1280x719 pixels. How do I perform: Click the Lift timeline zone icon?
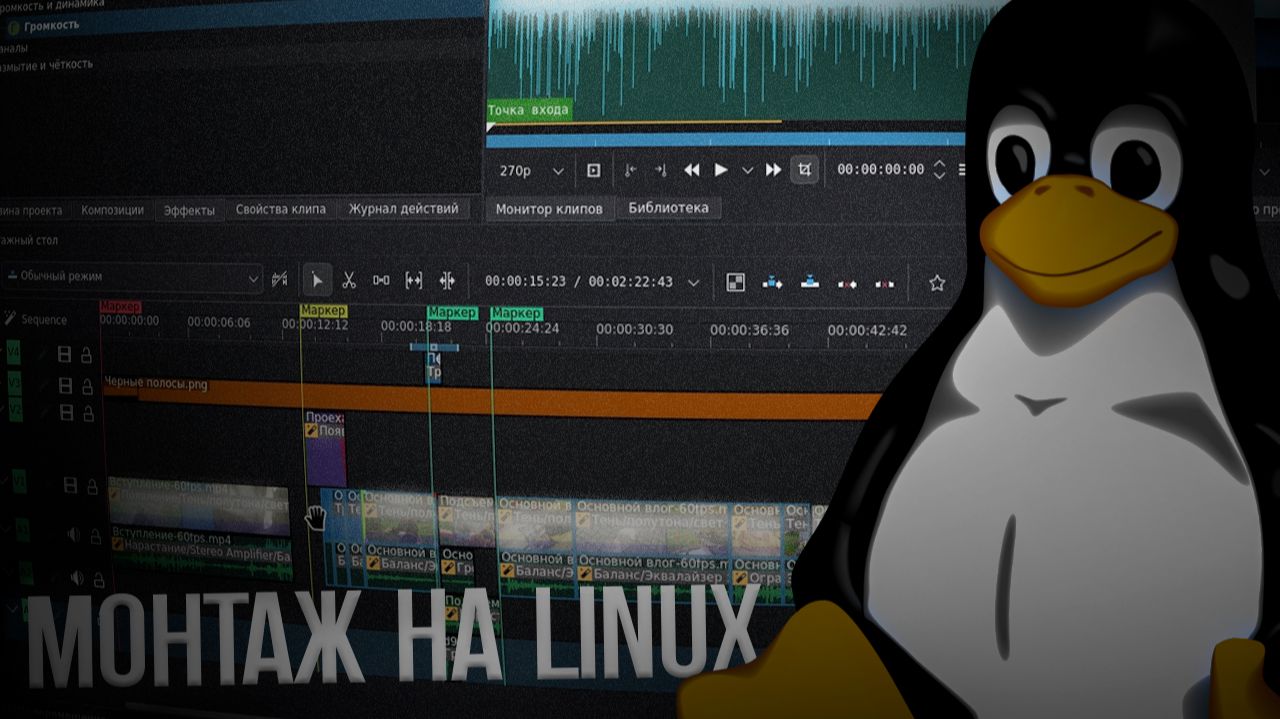[x=884, y=284]
